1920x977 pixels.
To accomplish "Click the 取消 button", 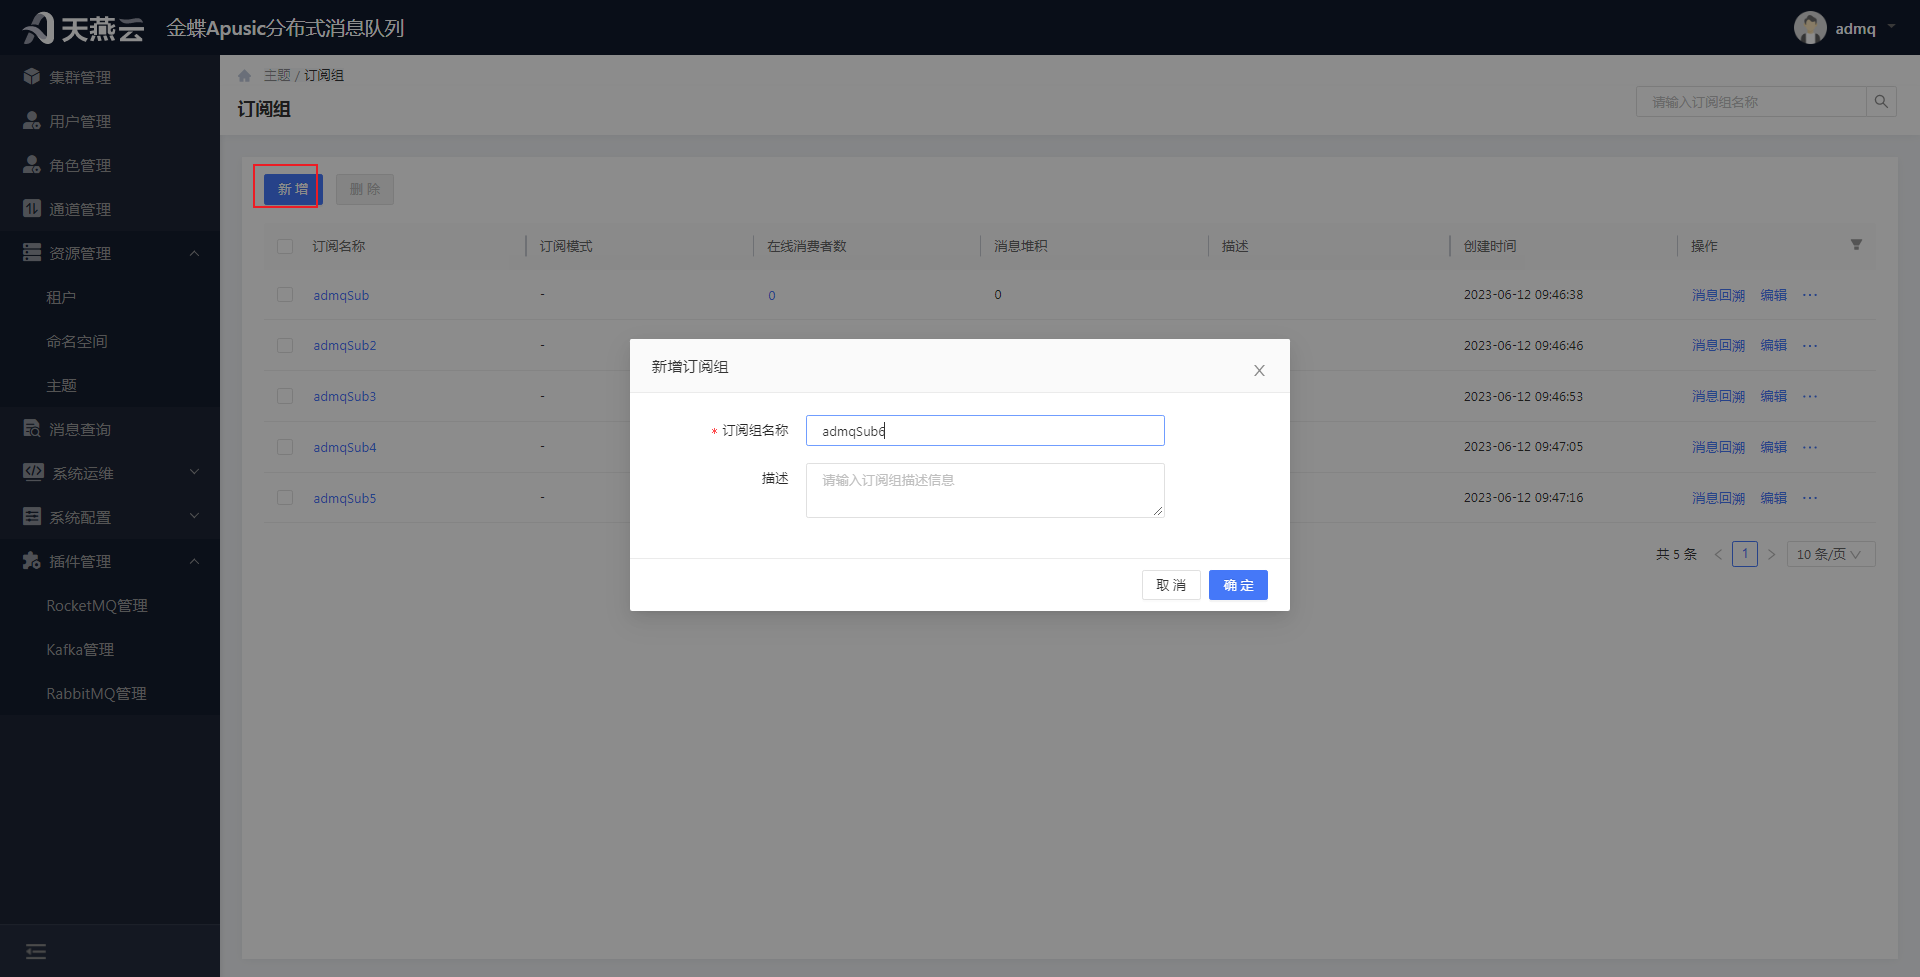I will coord(1171,585).
